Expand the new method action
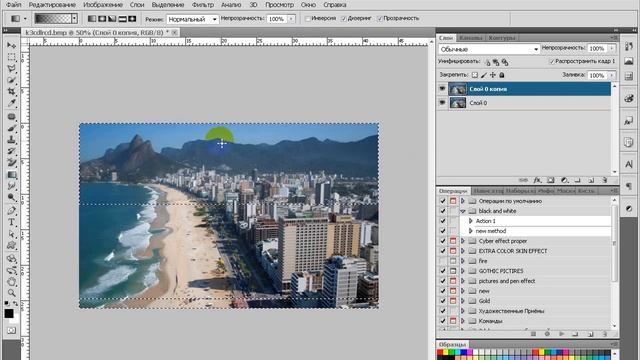This screenshot has width=640, height=360. (x=471, y=231)
